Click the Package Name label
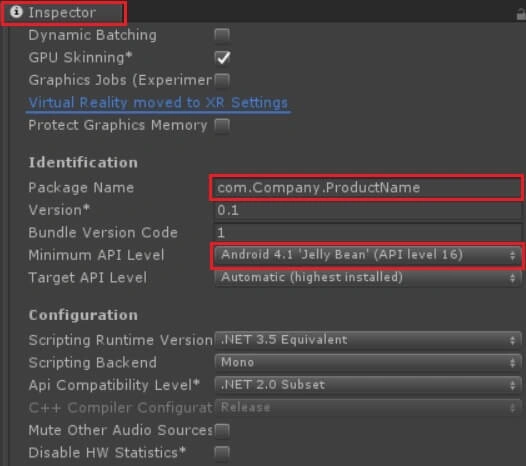 tap(81, 188)
